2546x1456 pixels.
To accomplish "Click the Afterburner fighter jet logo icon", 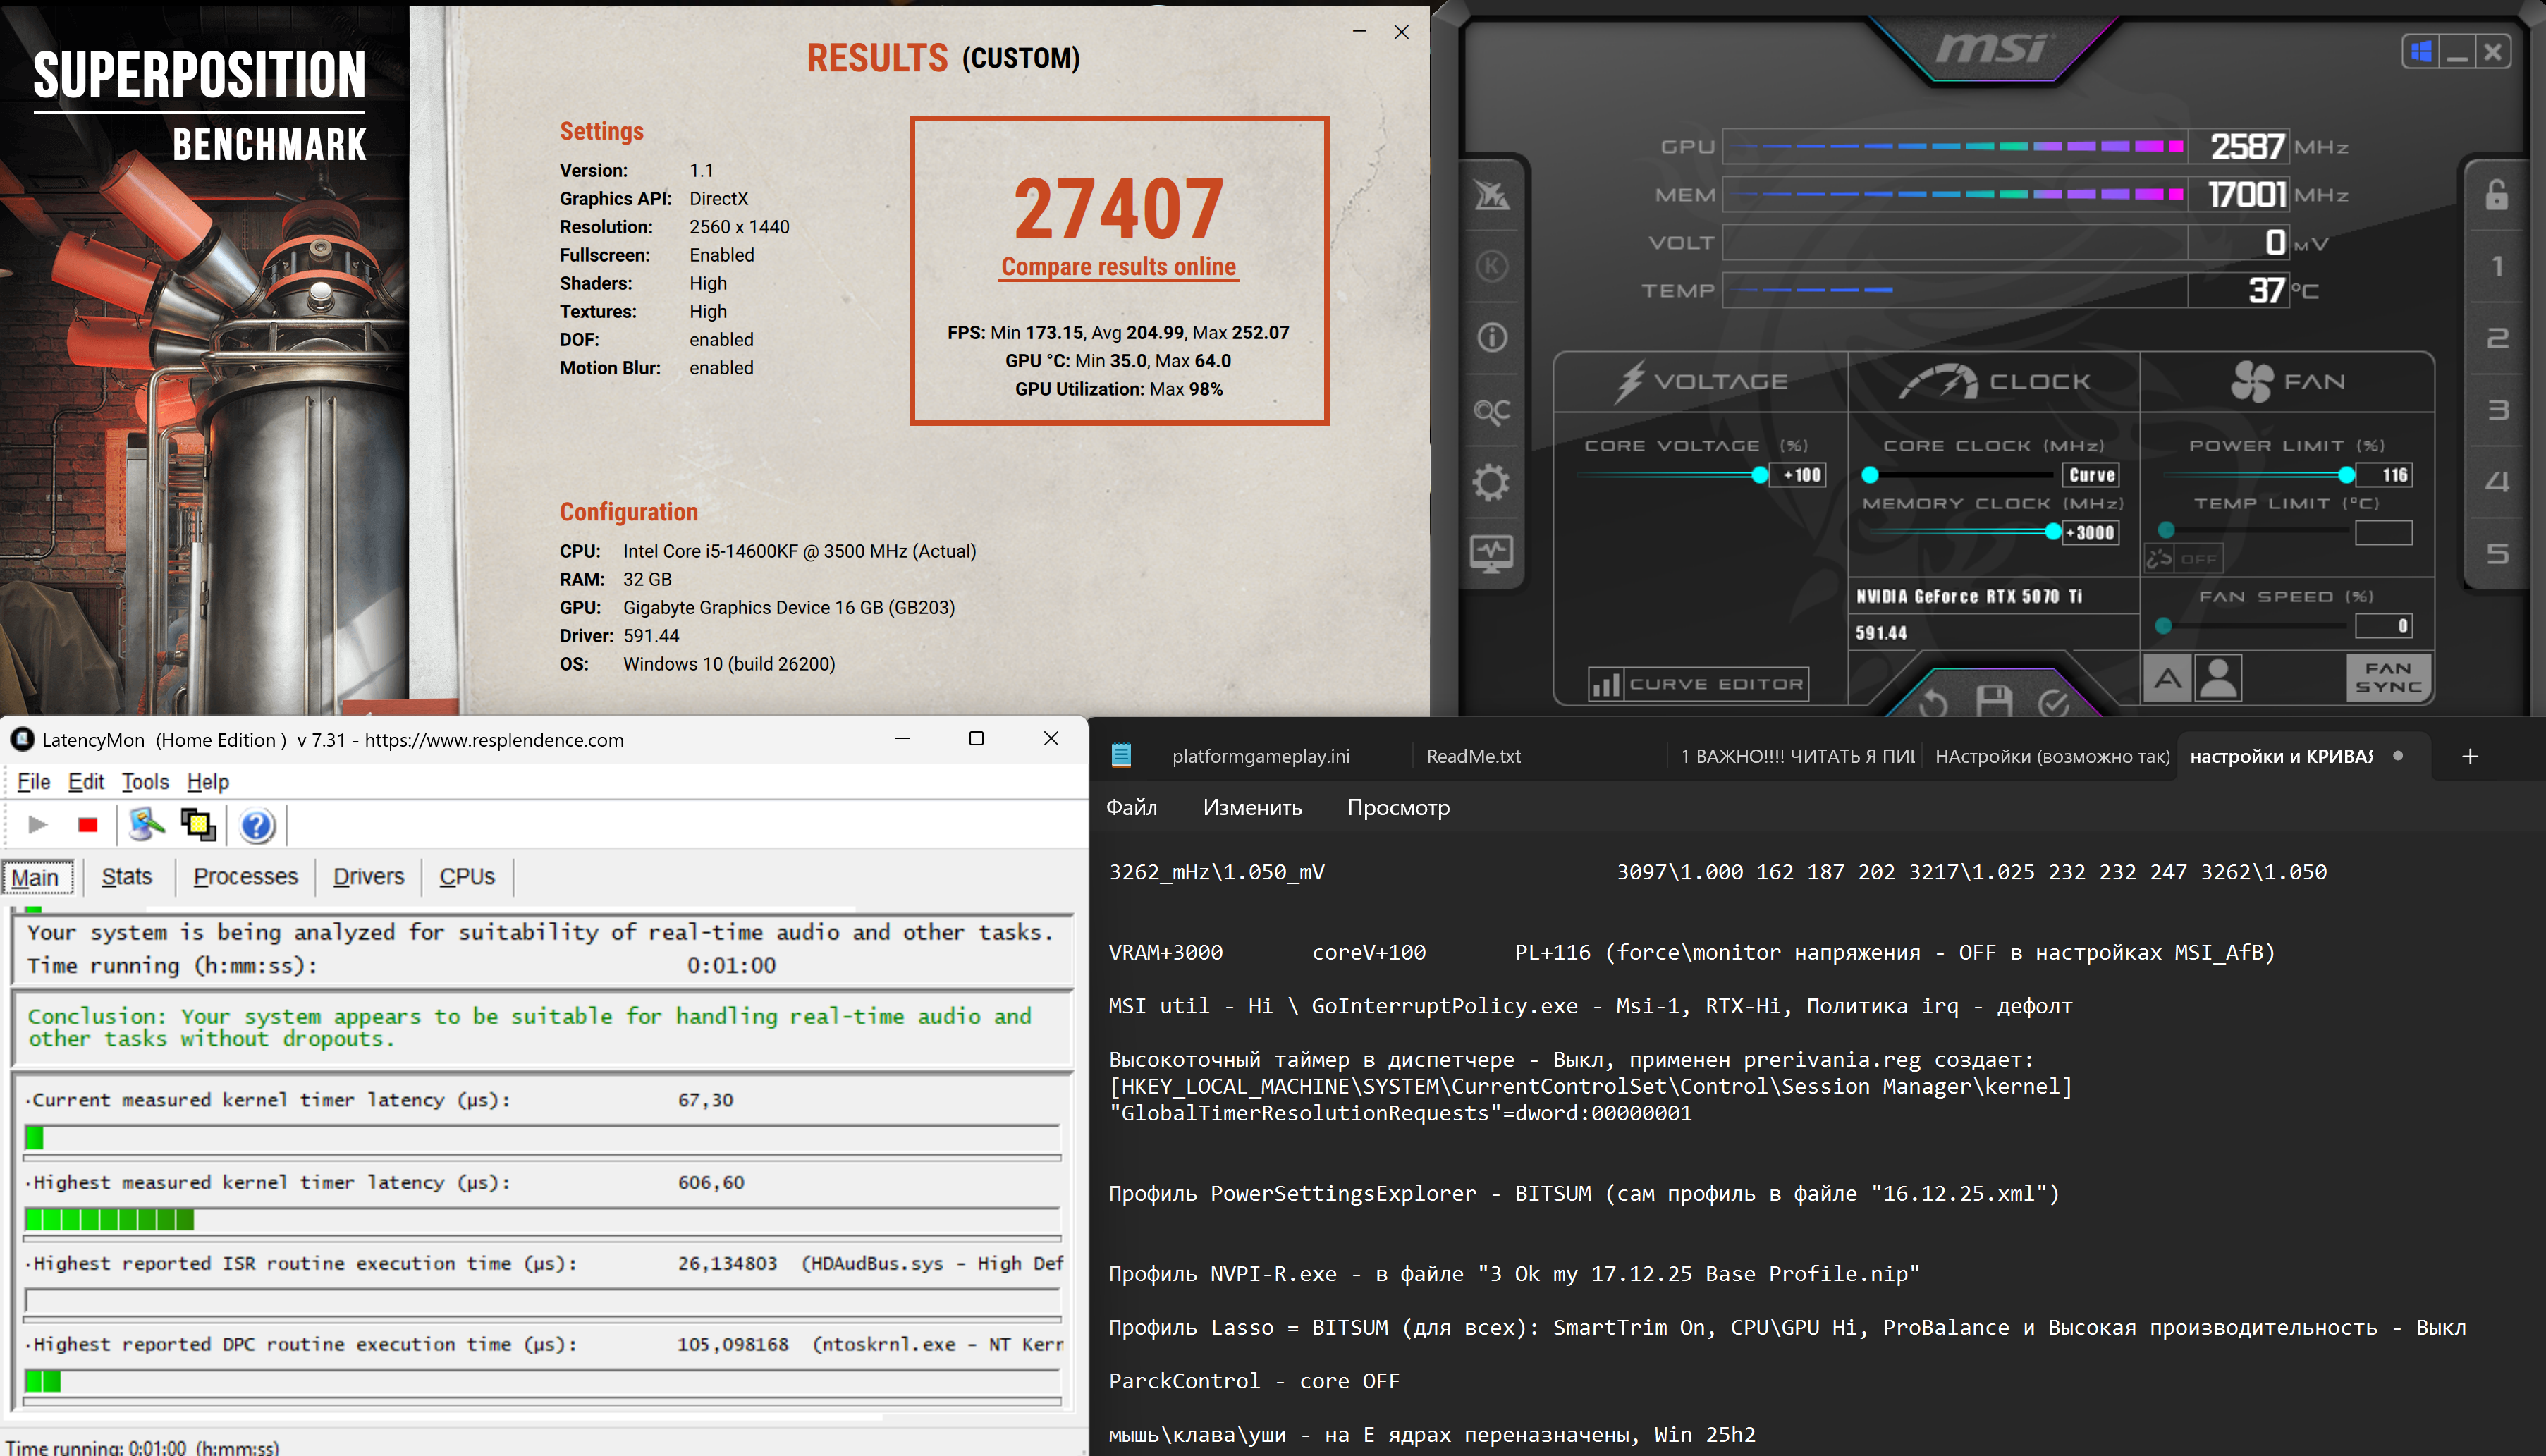I will tap(1492, 195).
